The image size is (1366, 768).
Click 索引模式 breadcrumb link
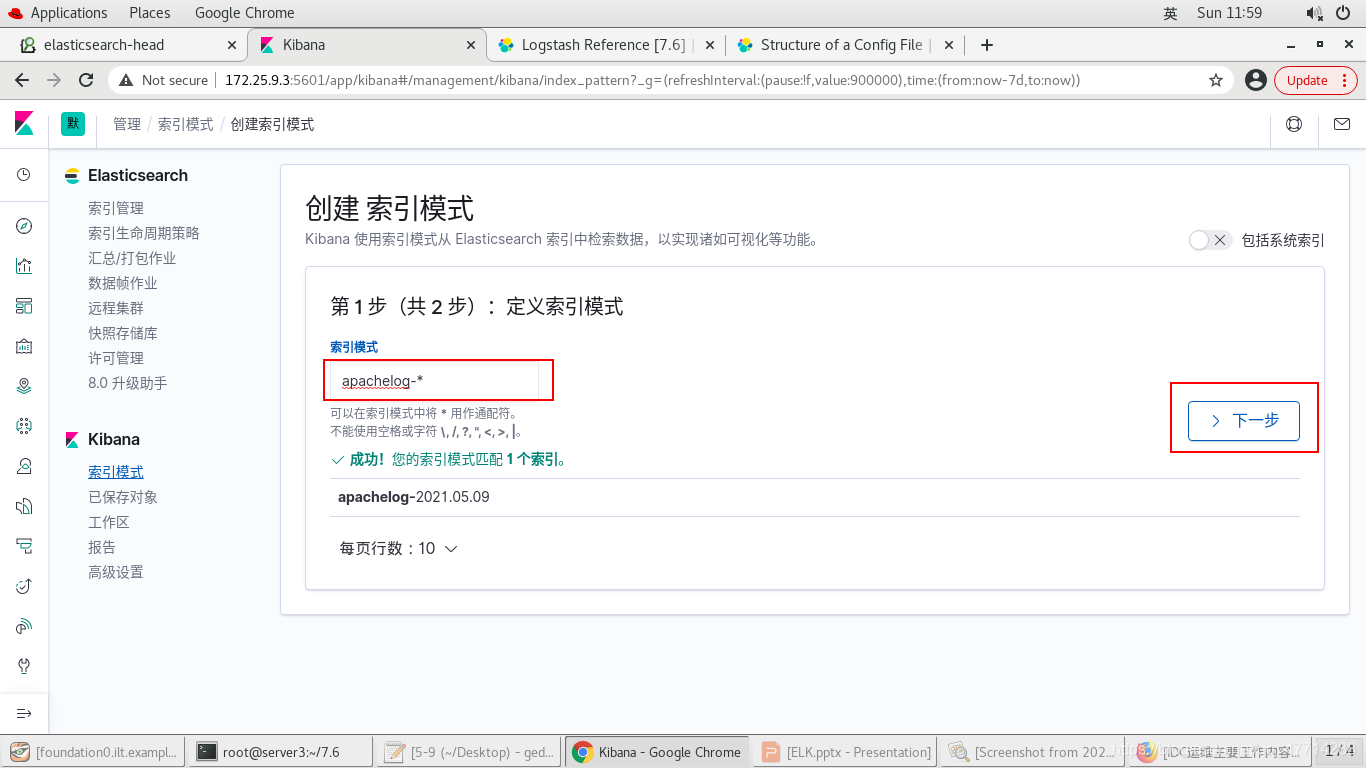coord(185,124)
